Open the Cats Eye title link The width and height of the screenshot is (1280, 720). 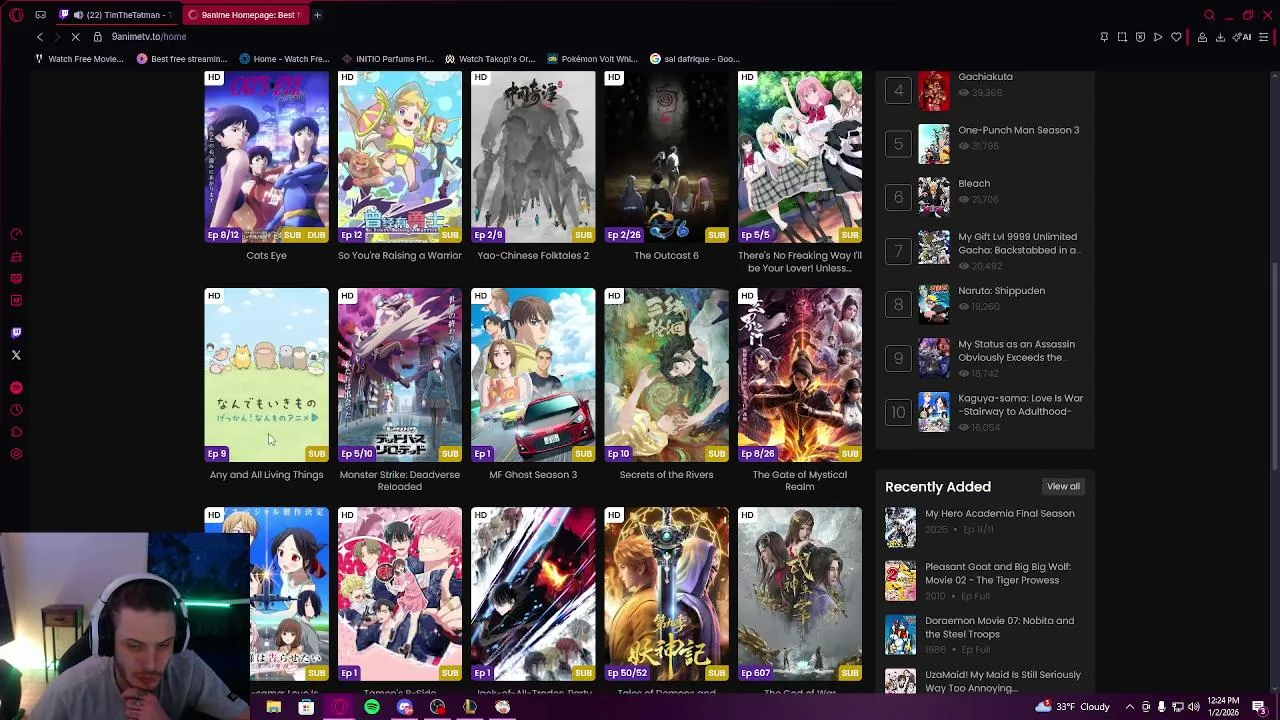point(266,255)
